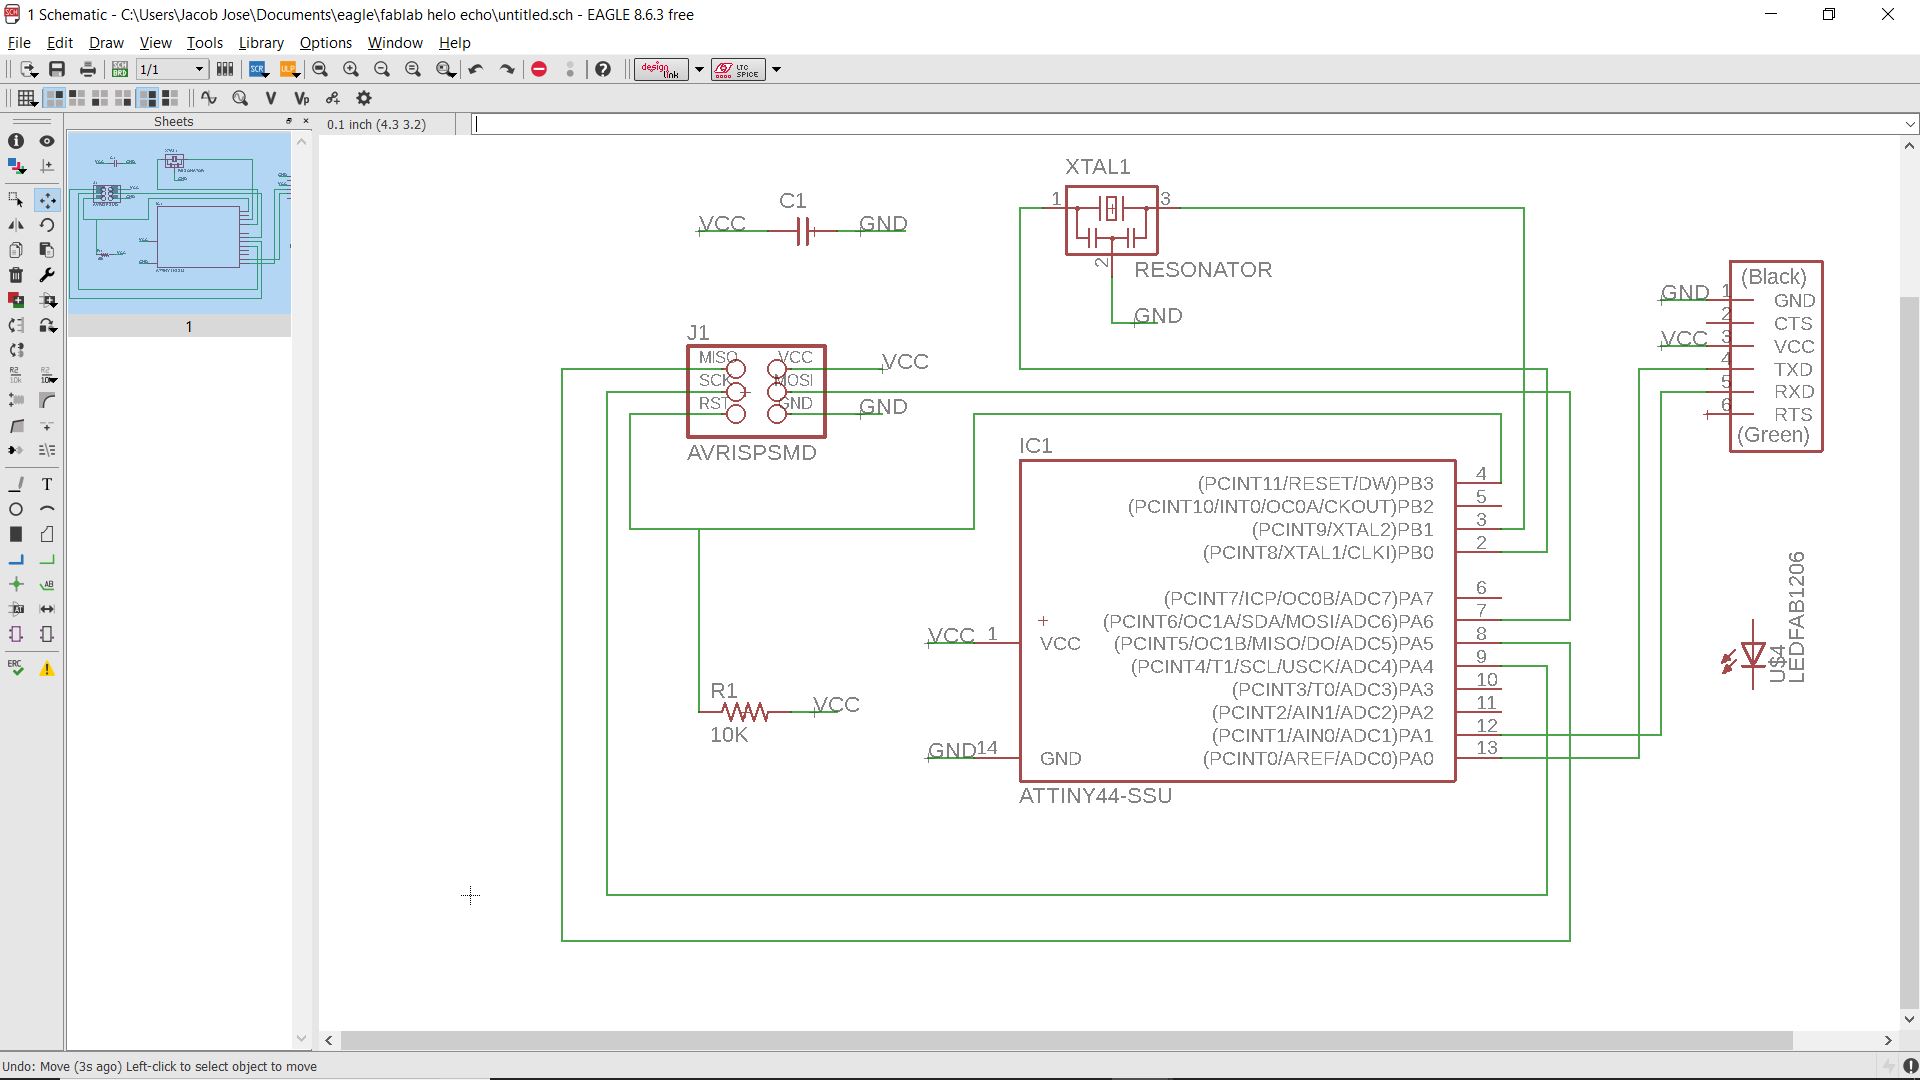Click the Errors warning triangle icon
Viewport: 1920px width, 1080px height.
[x=47, y=668]
